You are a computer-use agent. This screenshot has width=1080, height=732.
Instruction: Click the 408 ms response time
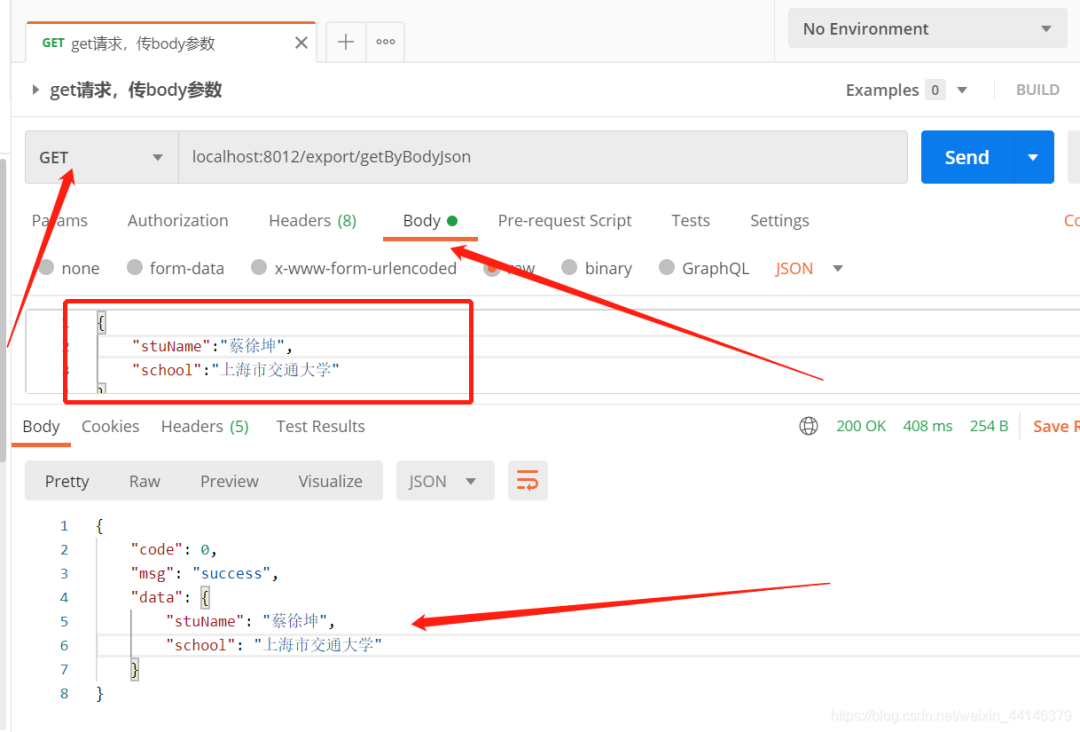tap(928, 426)
